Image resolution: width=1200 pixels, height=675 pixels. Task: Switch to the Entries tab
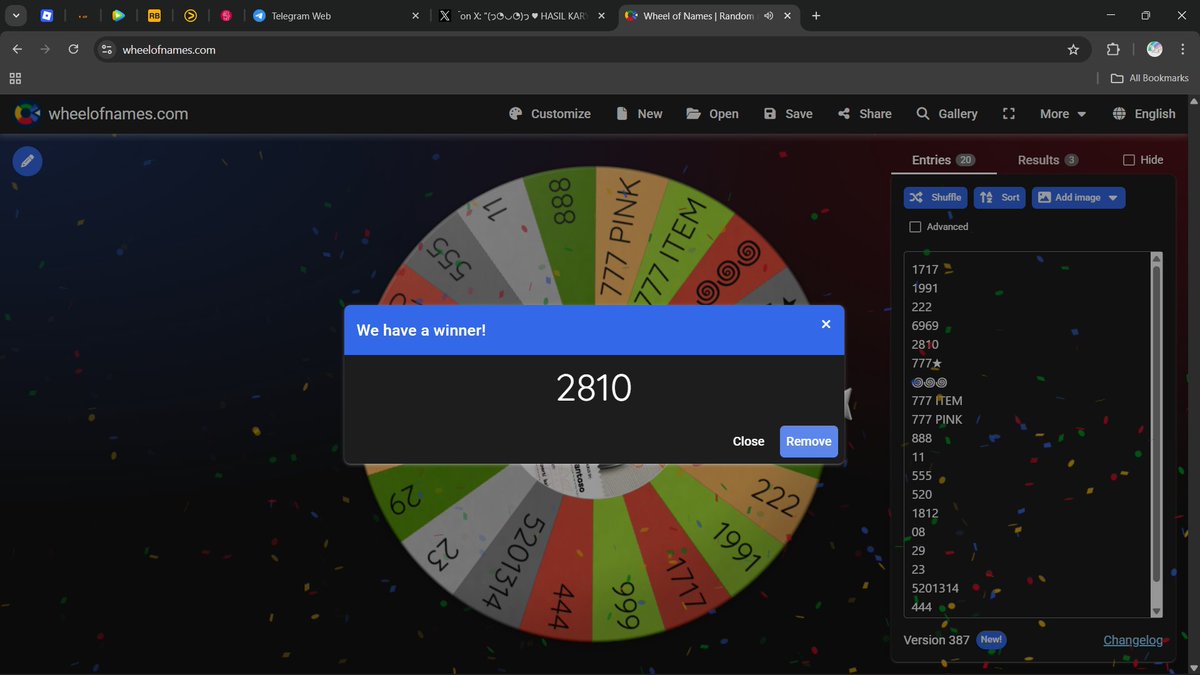point(943,160)
